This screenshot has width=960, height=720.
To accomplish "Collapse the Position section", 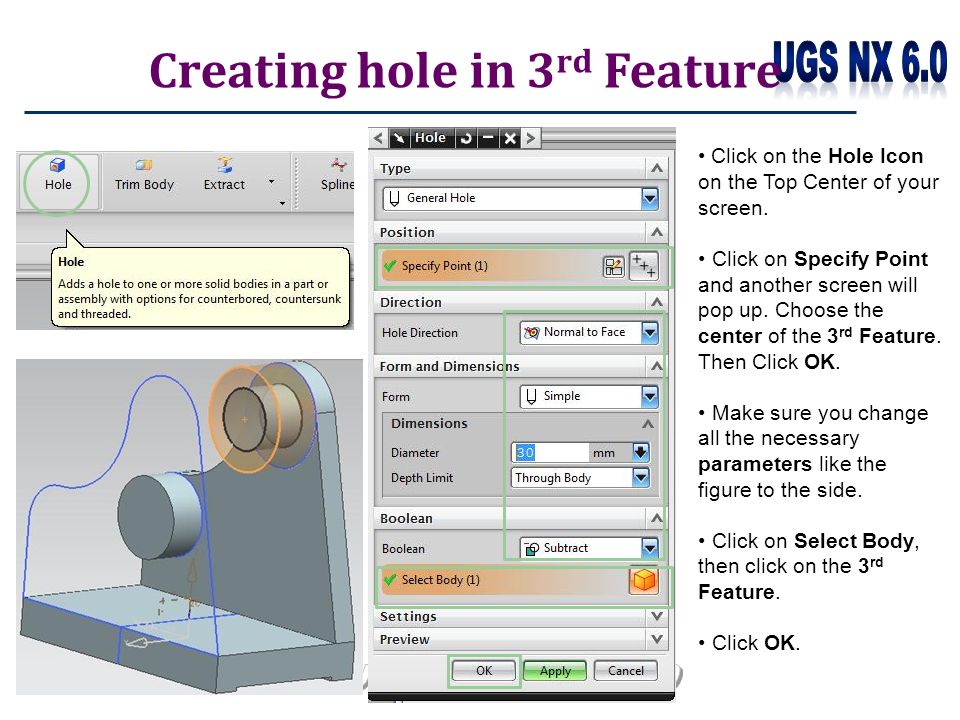I will click(x=657, y=232).
